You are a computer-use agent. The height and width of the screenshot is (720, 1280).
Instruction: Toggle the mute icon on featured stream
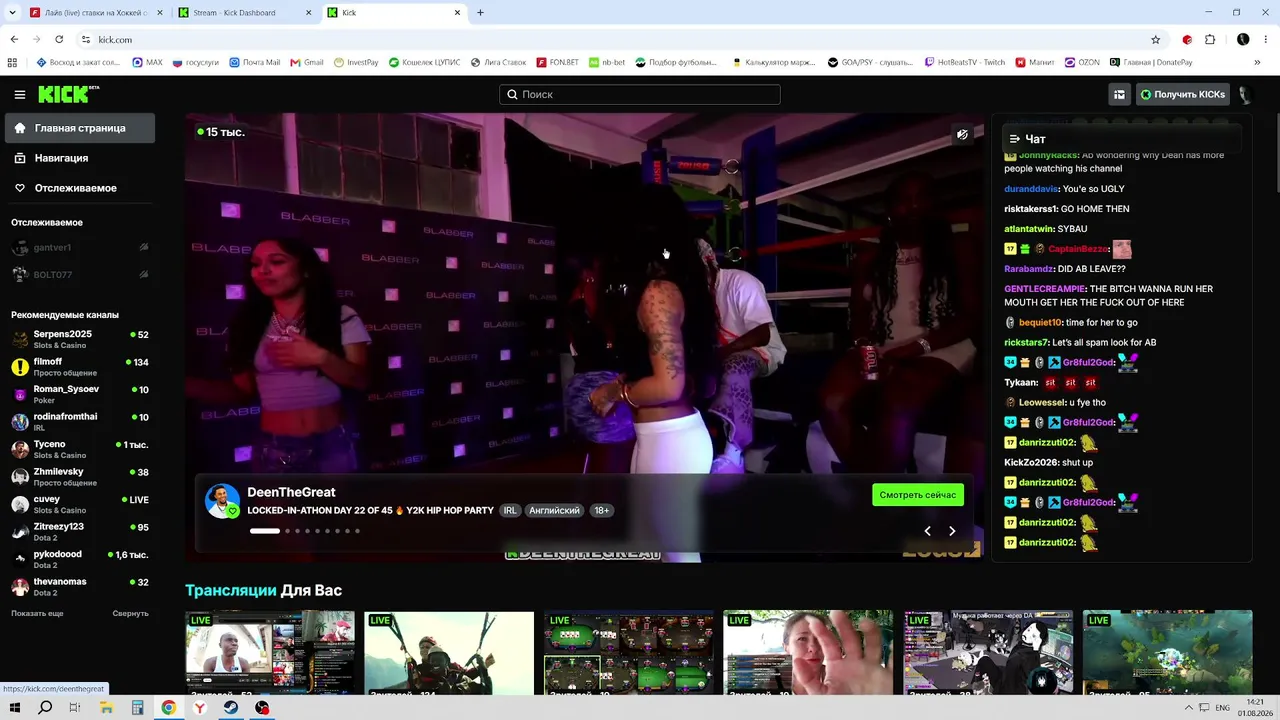[x=962, y=134]
